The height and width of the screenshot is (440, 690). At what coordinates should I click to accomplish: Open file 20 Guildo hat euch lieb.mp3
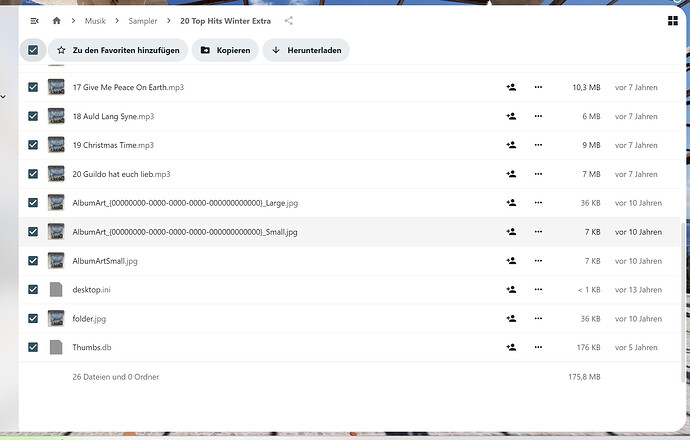tap(121, 174)
